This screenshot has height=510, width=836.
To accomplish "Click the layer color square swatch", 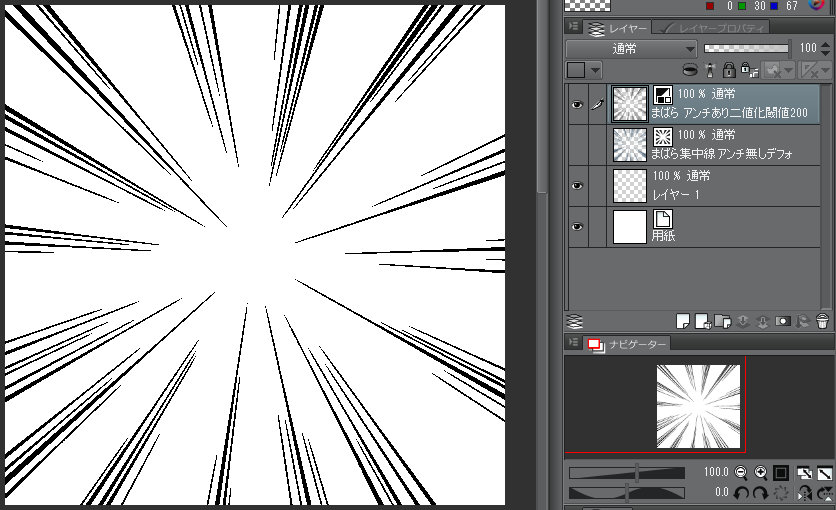I will [576, 70].
